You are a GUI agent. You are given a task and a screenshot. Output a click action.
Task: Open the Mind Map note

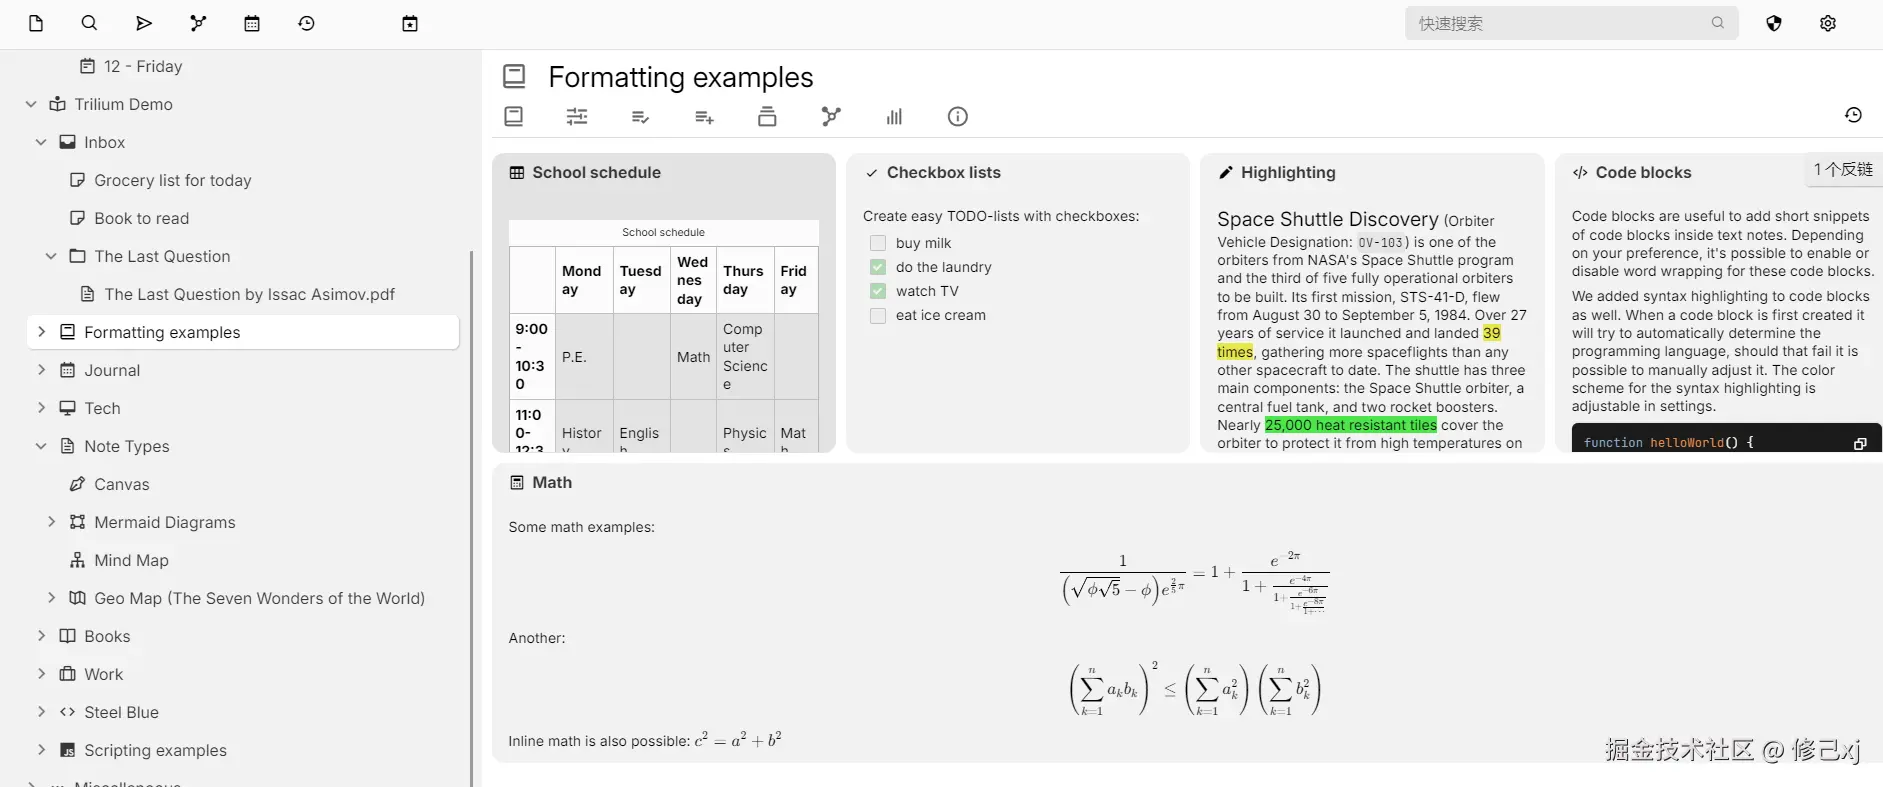tap(131, 560)
